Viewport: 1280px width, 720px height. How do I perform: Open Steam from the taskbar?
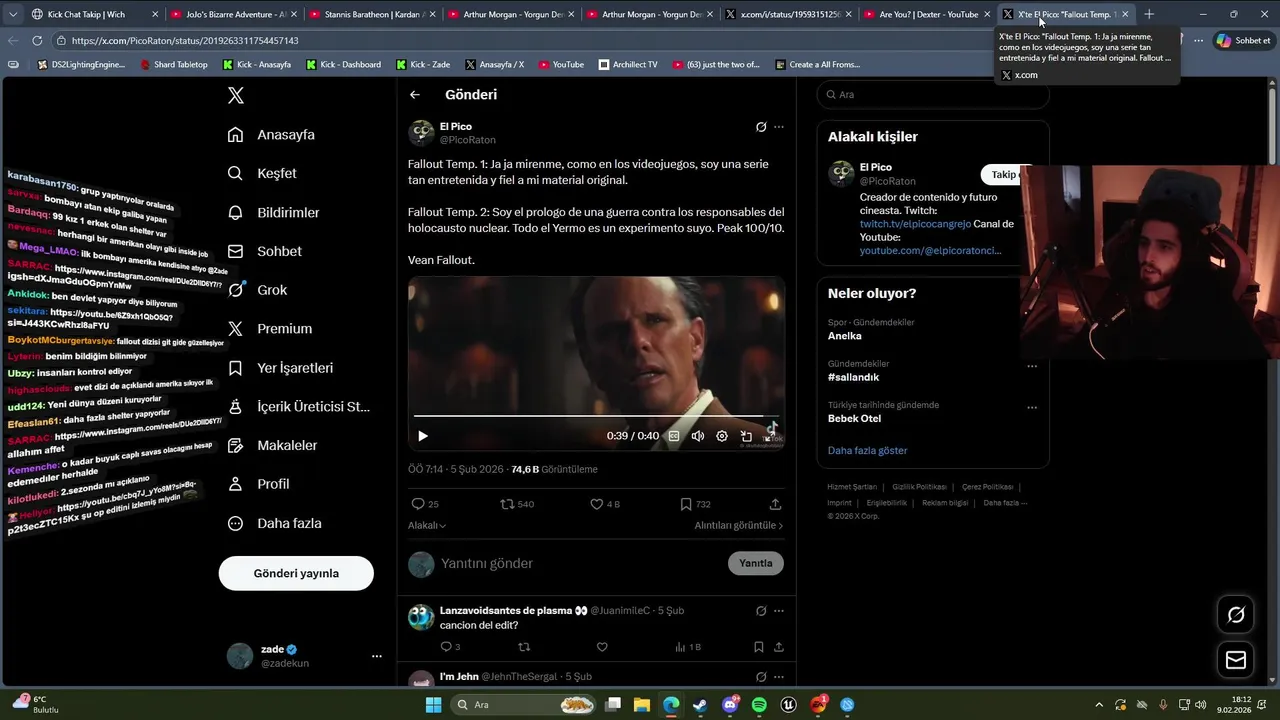[700, 705]
